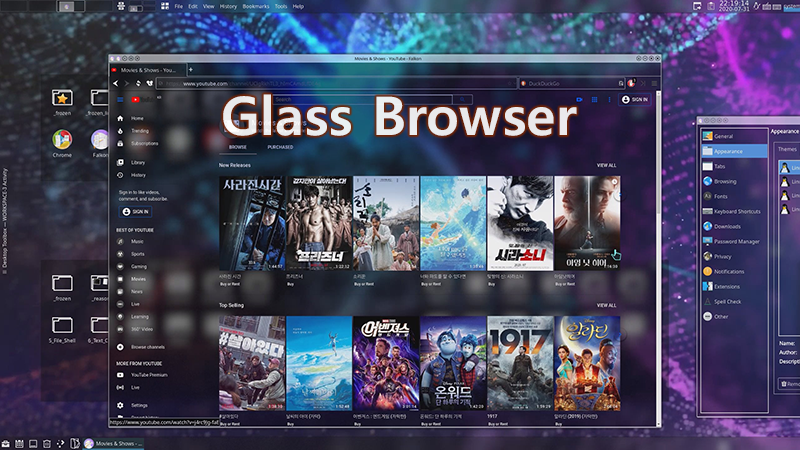
Task: Select Tabs in Preferences window
Action: pos(734,166)
